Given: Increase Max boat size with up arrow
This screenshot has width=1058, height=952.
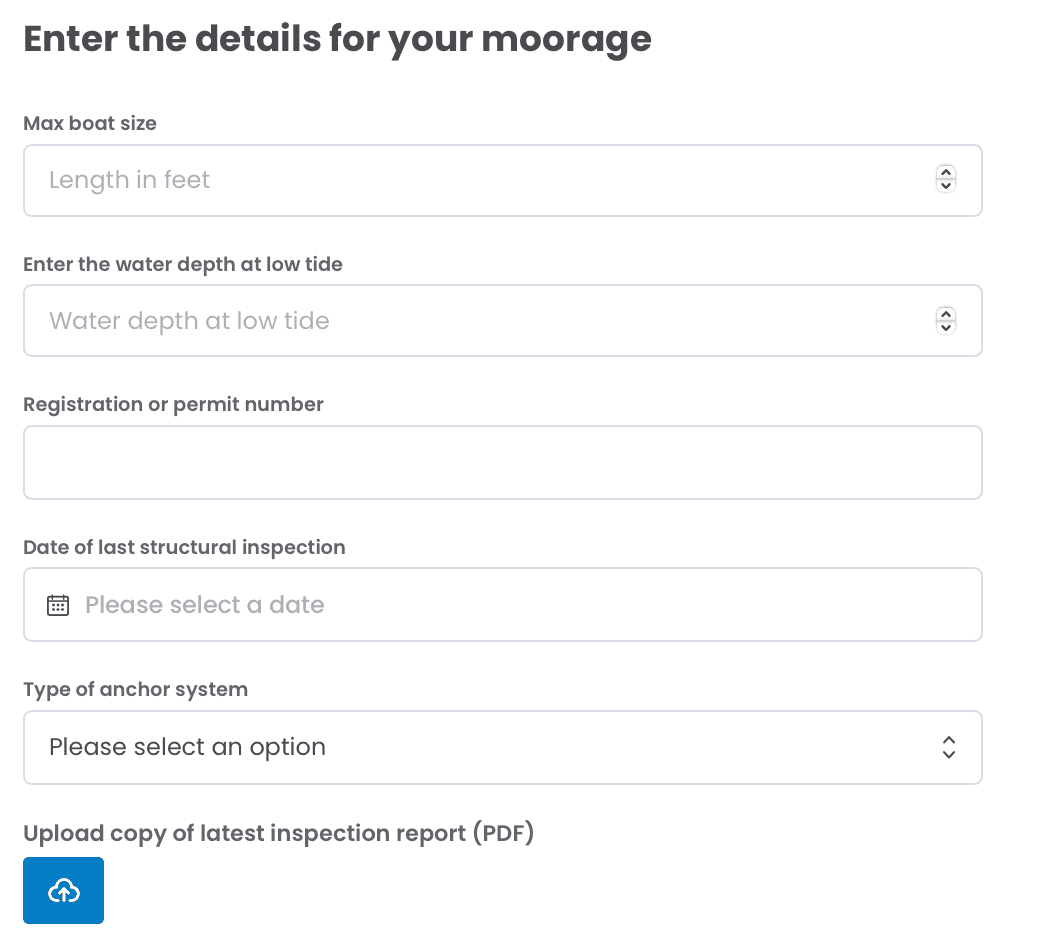Looking at the screenshot, I should pos(945,173).
